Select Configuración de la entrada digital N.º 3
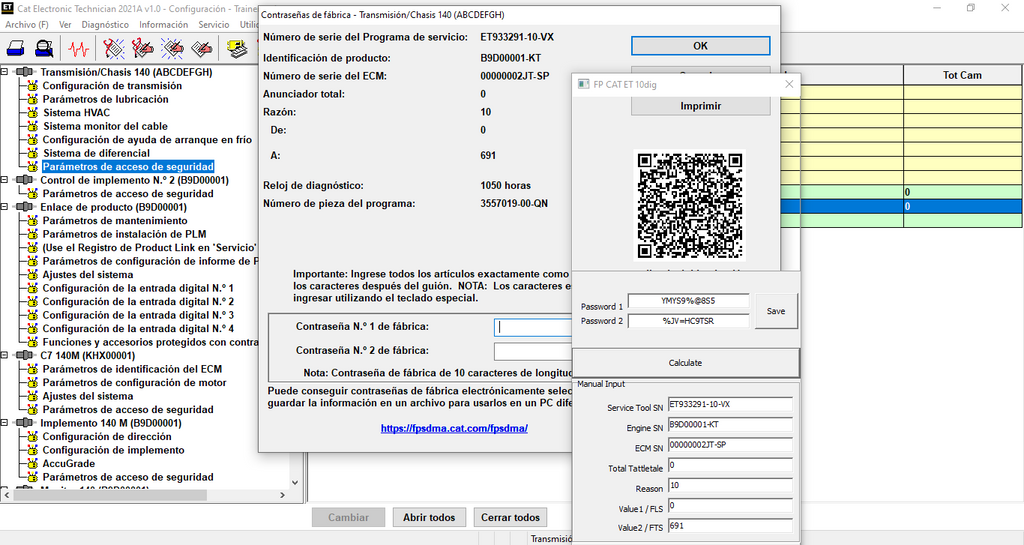 138,315
